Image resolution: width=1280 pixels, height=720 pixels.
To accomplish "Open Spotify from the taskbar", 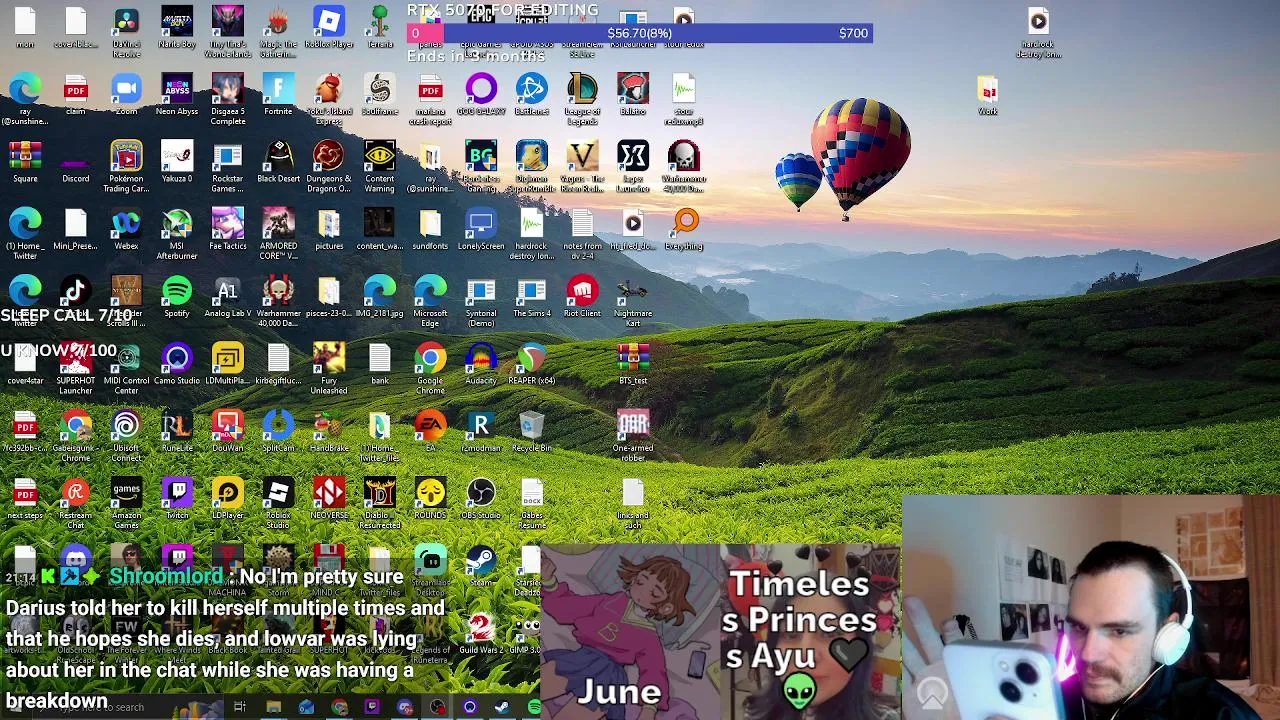I will [534, 708].
